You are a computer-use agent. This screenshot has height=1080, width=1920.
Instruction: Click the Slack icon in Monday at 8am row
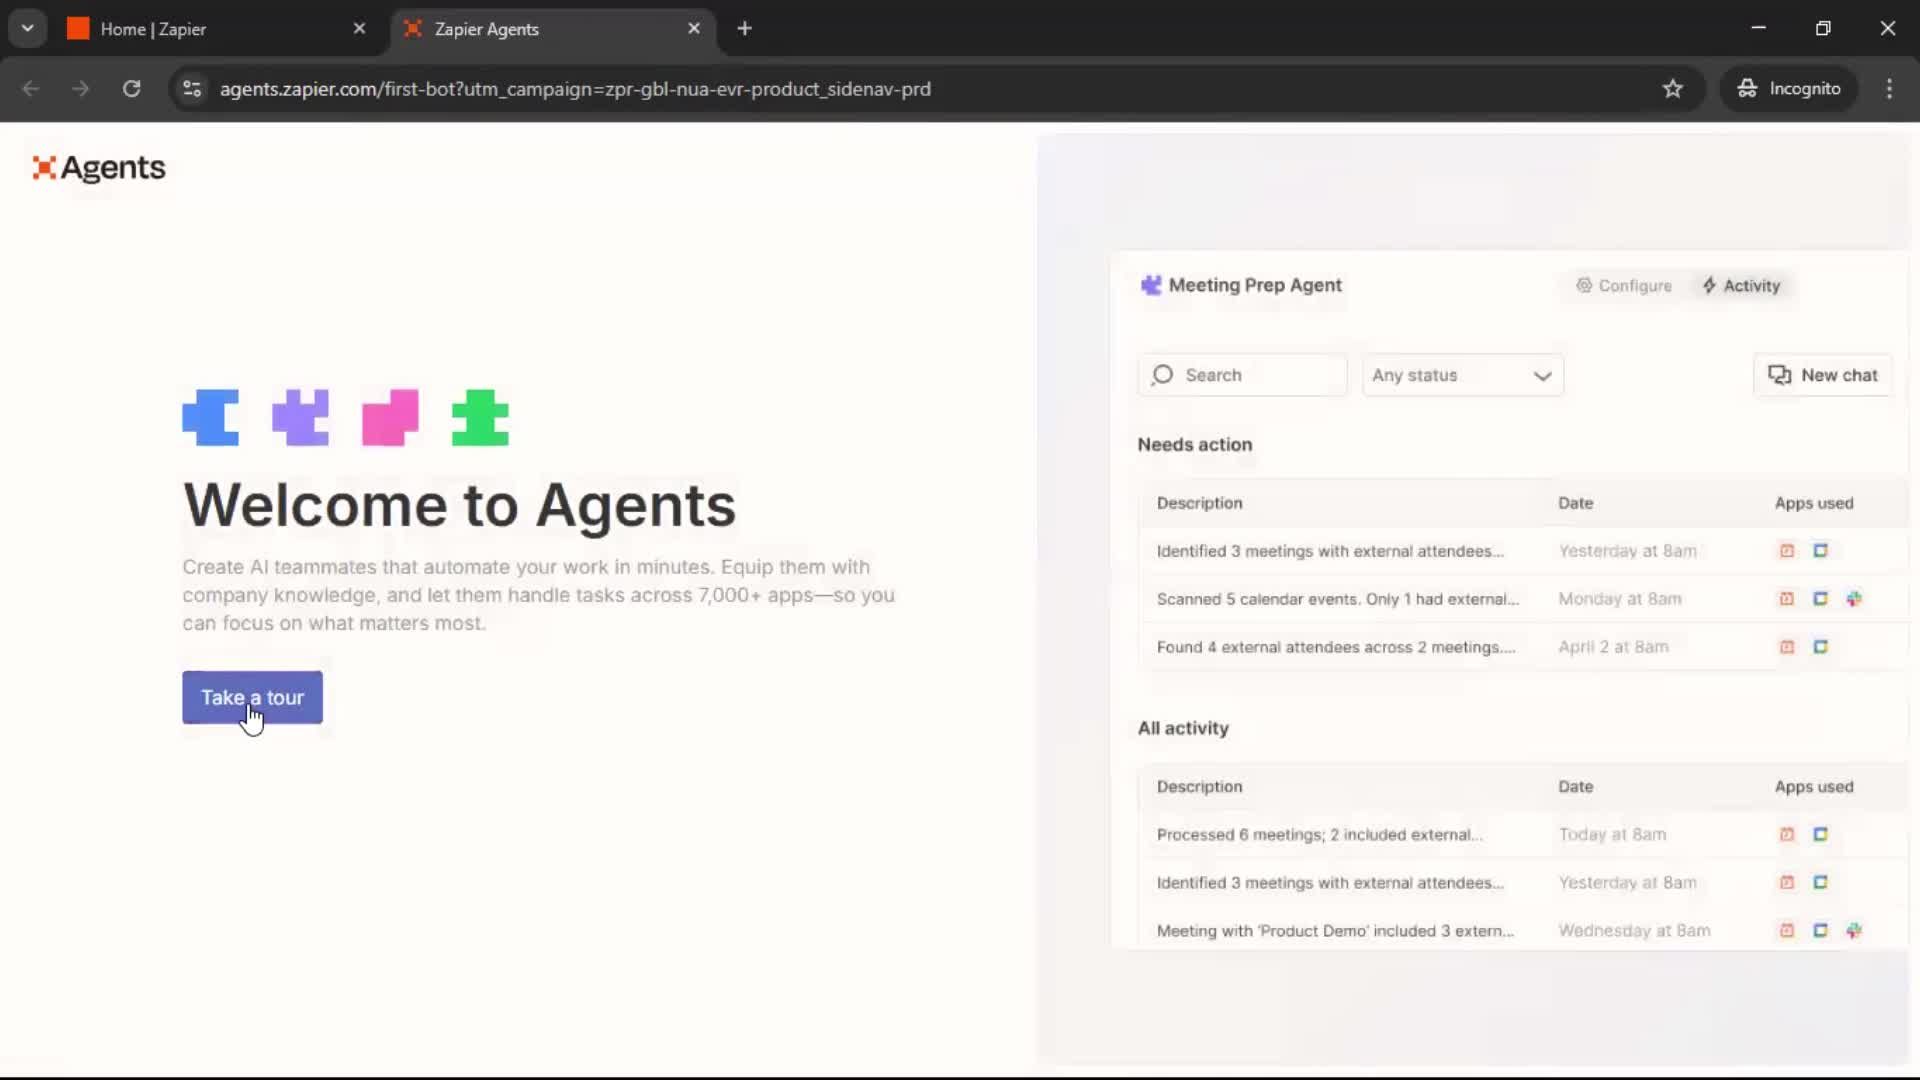coord(1854,599)
